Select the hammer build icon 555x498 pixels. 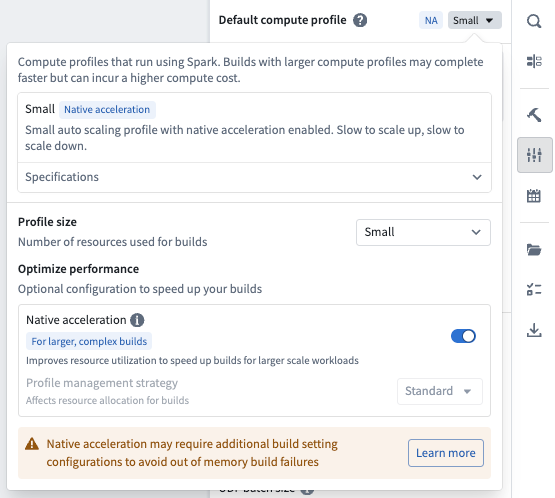click(534, 115)
